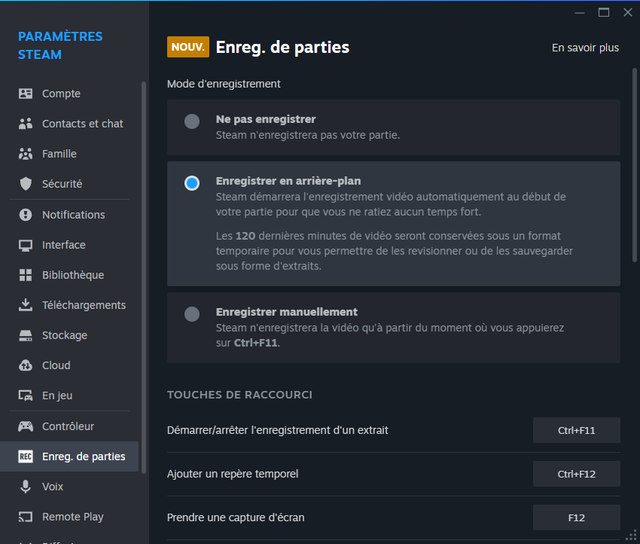Click the sidebar vertical scrollbar

pyautogui.click(x=143, y=278)
